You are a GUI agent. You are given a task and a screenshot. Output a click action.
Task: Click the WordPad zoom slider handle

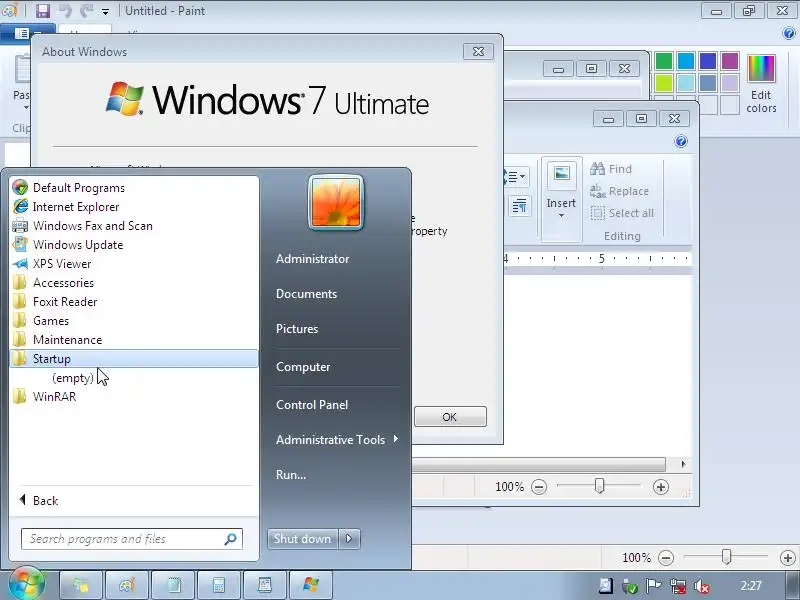tap(599, 486)
